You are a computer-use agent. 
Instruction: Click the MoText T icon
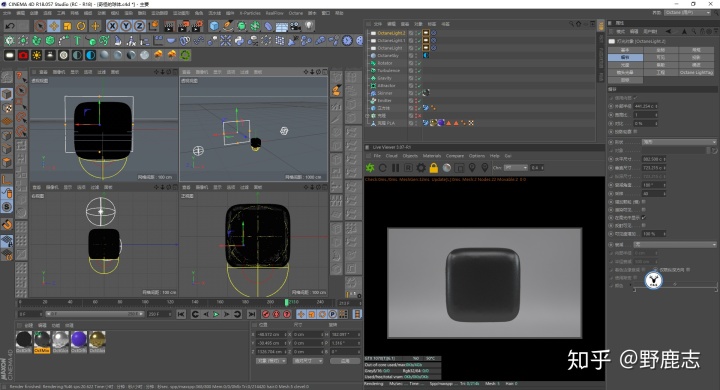[77, 41]
